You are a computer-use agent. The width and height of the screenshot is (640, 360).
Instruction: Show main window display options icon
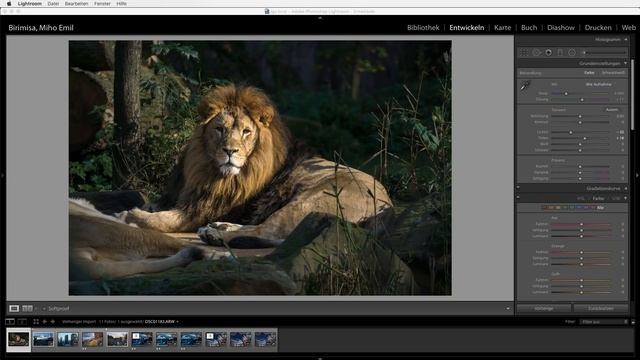[x=10, y=322]
